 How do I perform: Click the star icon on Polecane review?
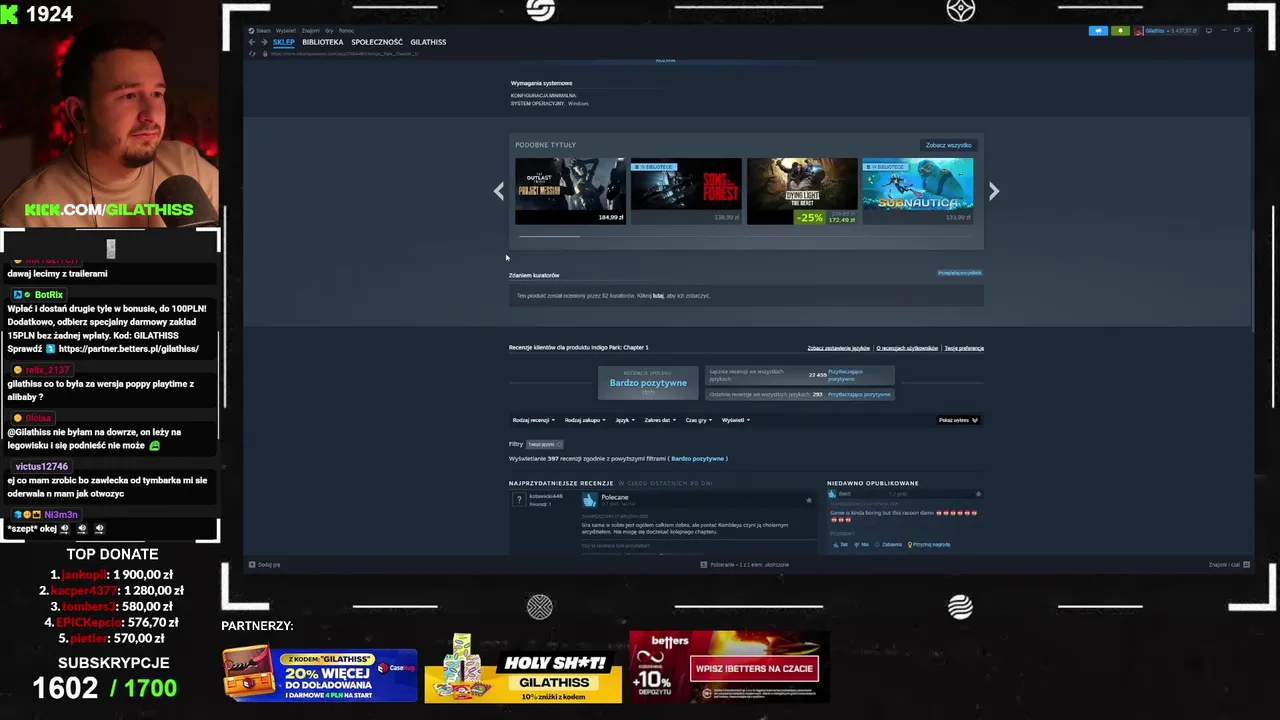click(x=809, y=500)
